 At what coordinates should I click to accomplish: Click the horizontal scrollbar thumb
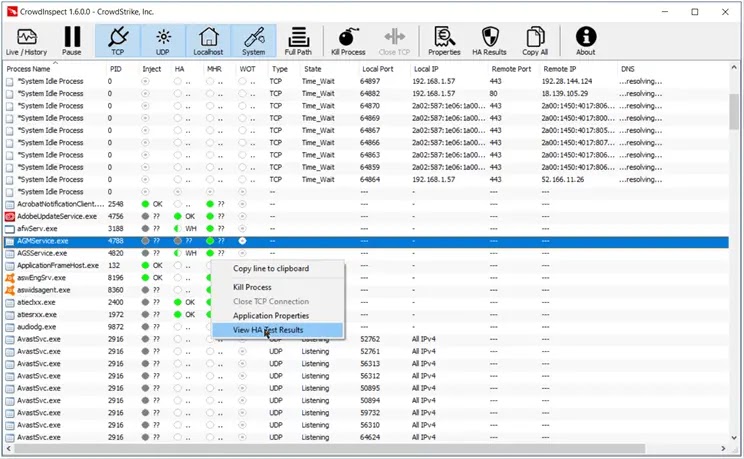click(x=329, y=449)
